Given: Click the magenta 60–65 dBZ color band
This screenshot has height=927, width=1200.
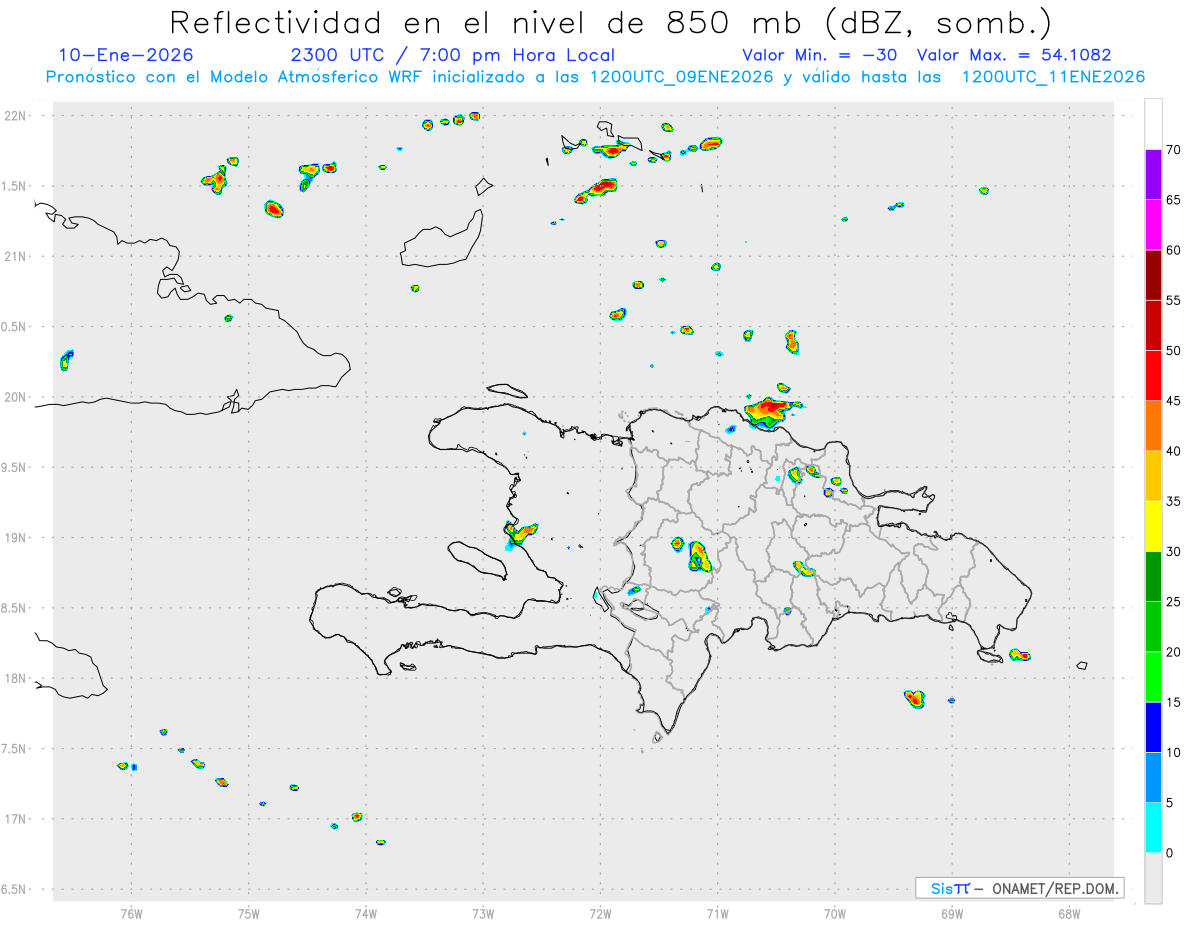Looking at the screenshot, I should pos(1153,225).
